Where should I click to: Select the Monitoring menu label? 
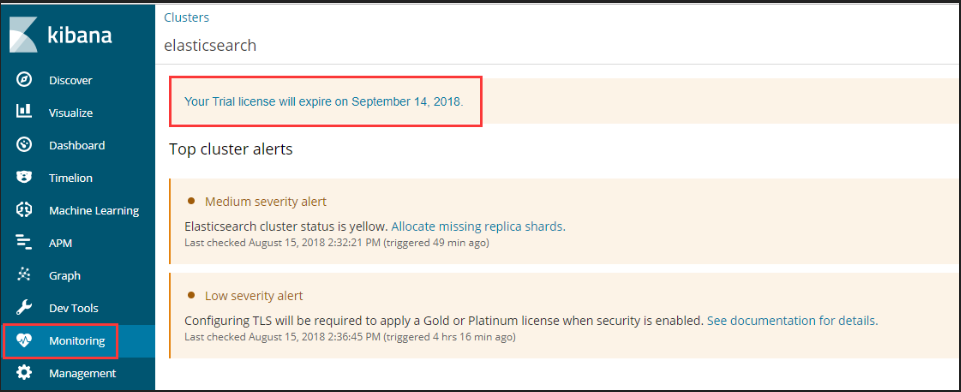pyautogui.click(x=77, y=341)
